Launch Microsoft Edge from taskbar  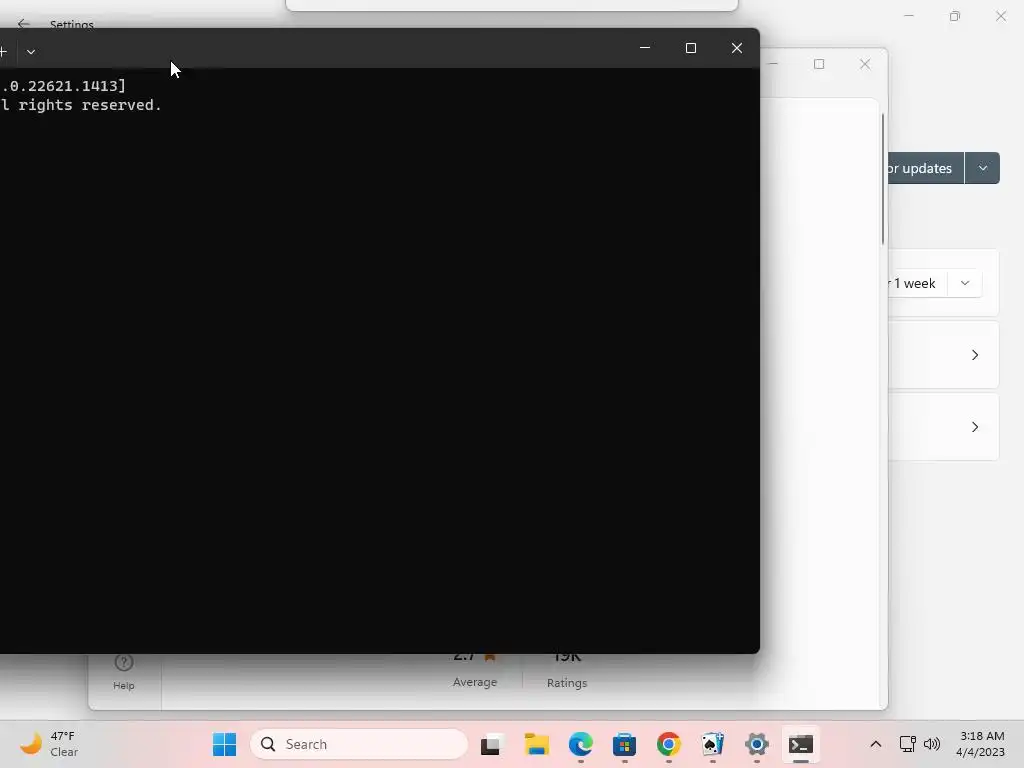(581, 744)
